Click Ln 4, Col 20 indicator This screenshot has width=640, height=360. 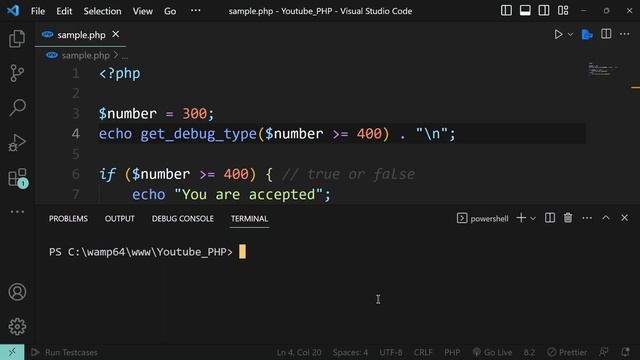point(299,352)
